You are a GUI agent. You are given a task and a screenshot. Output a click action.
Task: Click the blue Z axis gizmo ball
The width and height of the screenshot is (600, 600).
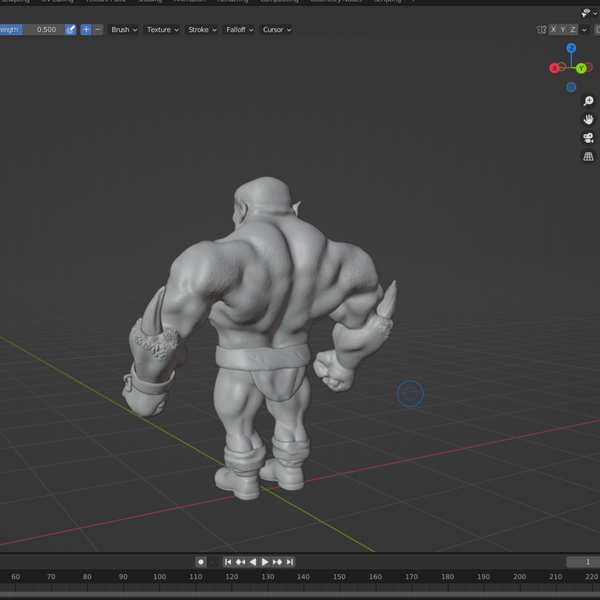[571, 48]
